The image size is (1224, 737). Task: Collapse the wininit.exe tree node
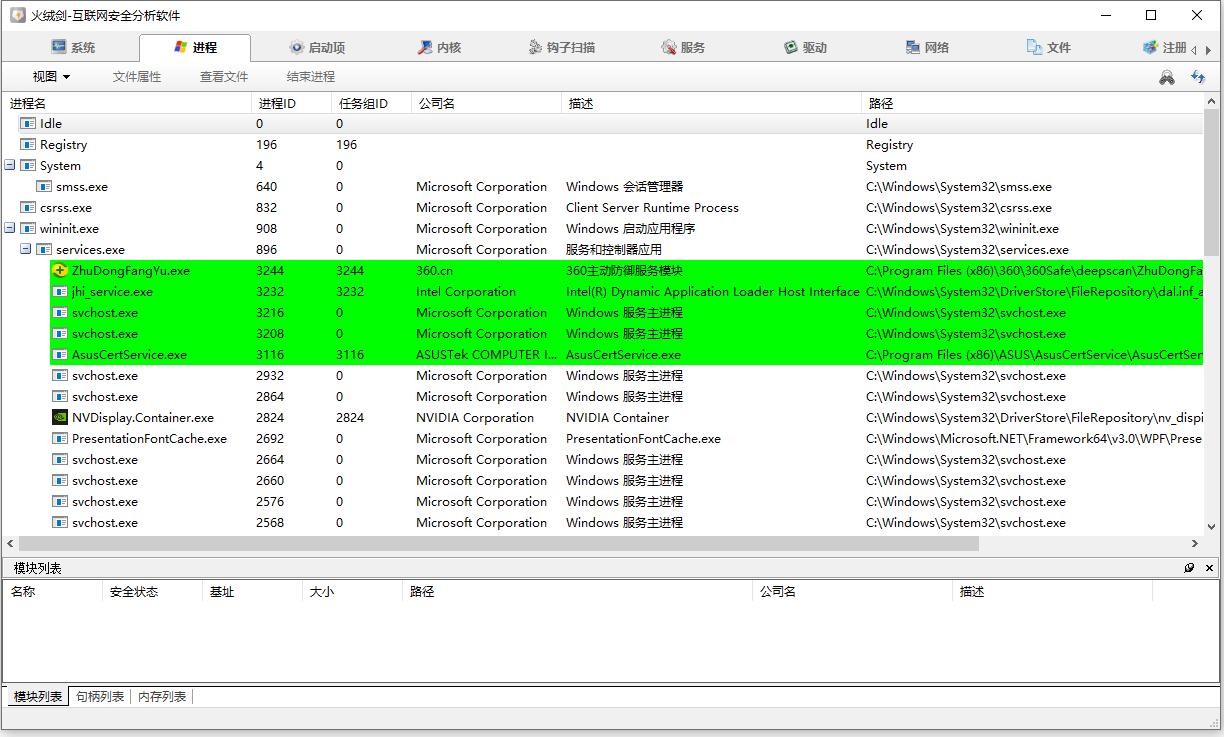pos(10,229)
